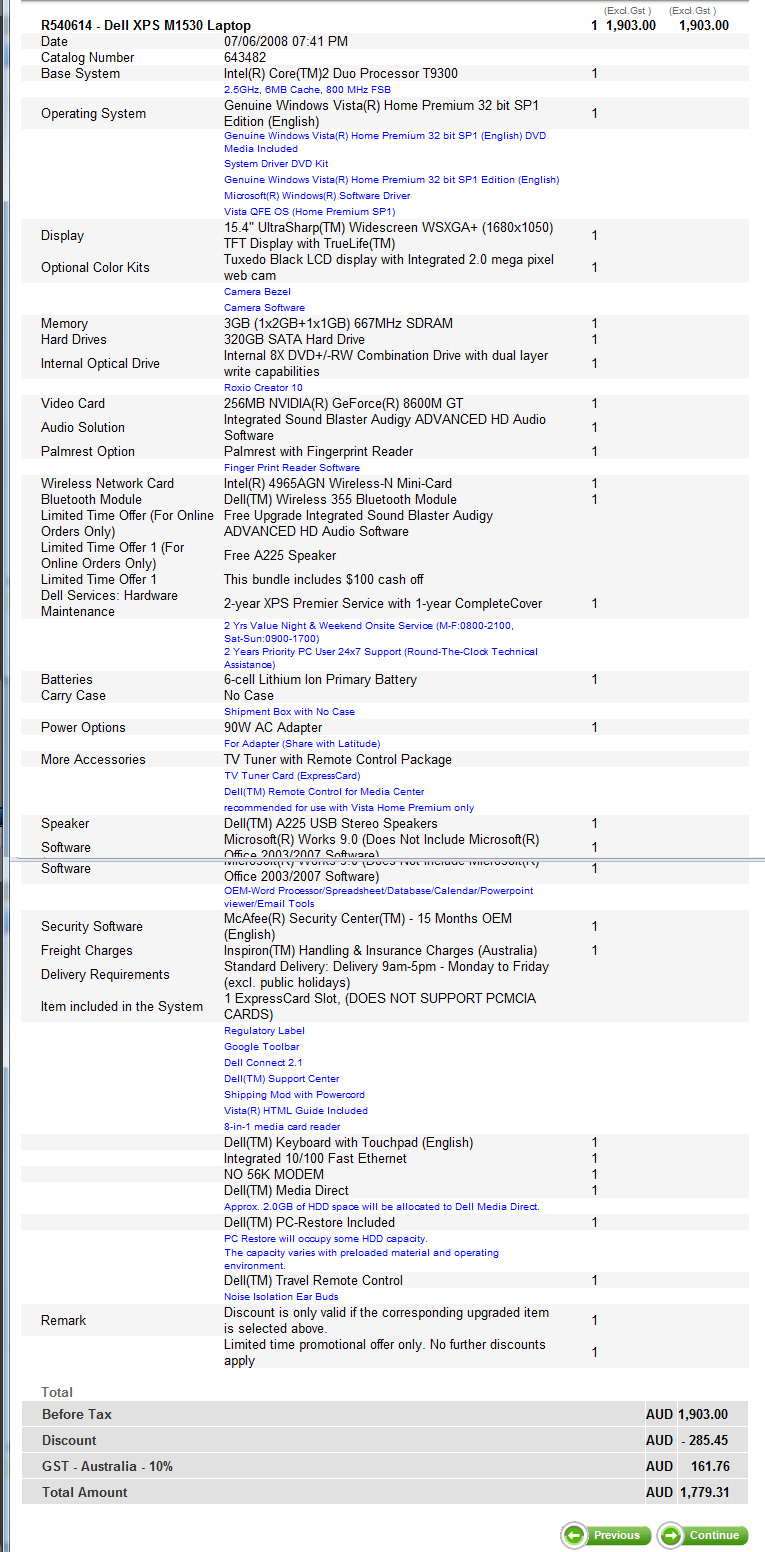Select 3GB (1x2GB+1x1GB) 667MHz SDRAM text

click(338, 323)
